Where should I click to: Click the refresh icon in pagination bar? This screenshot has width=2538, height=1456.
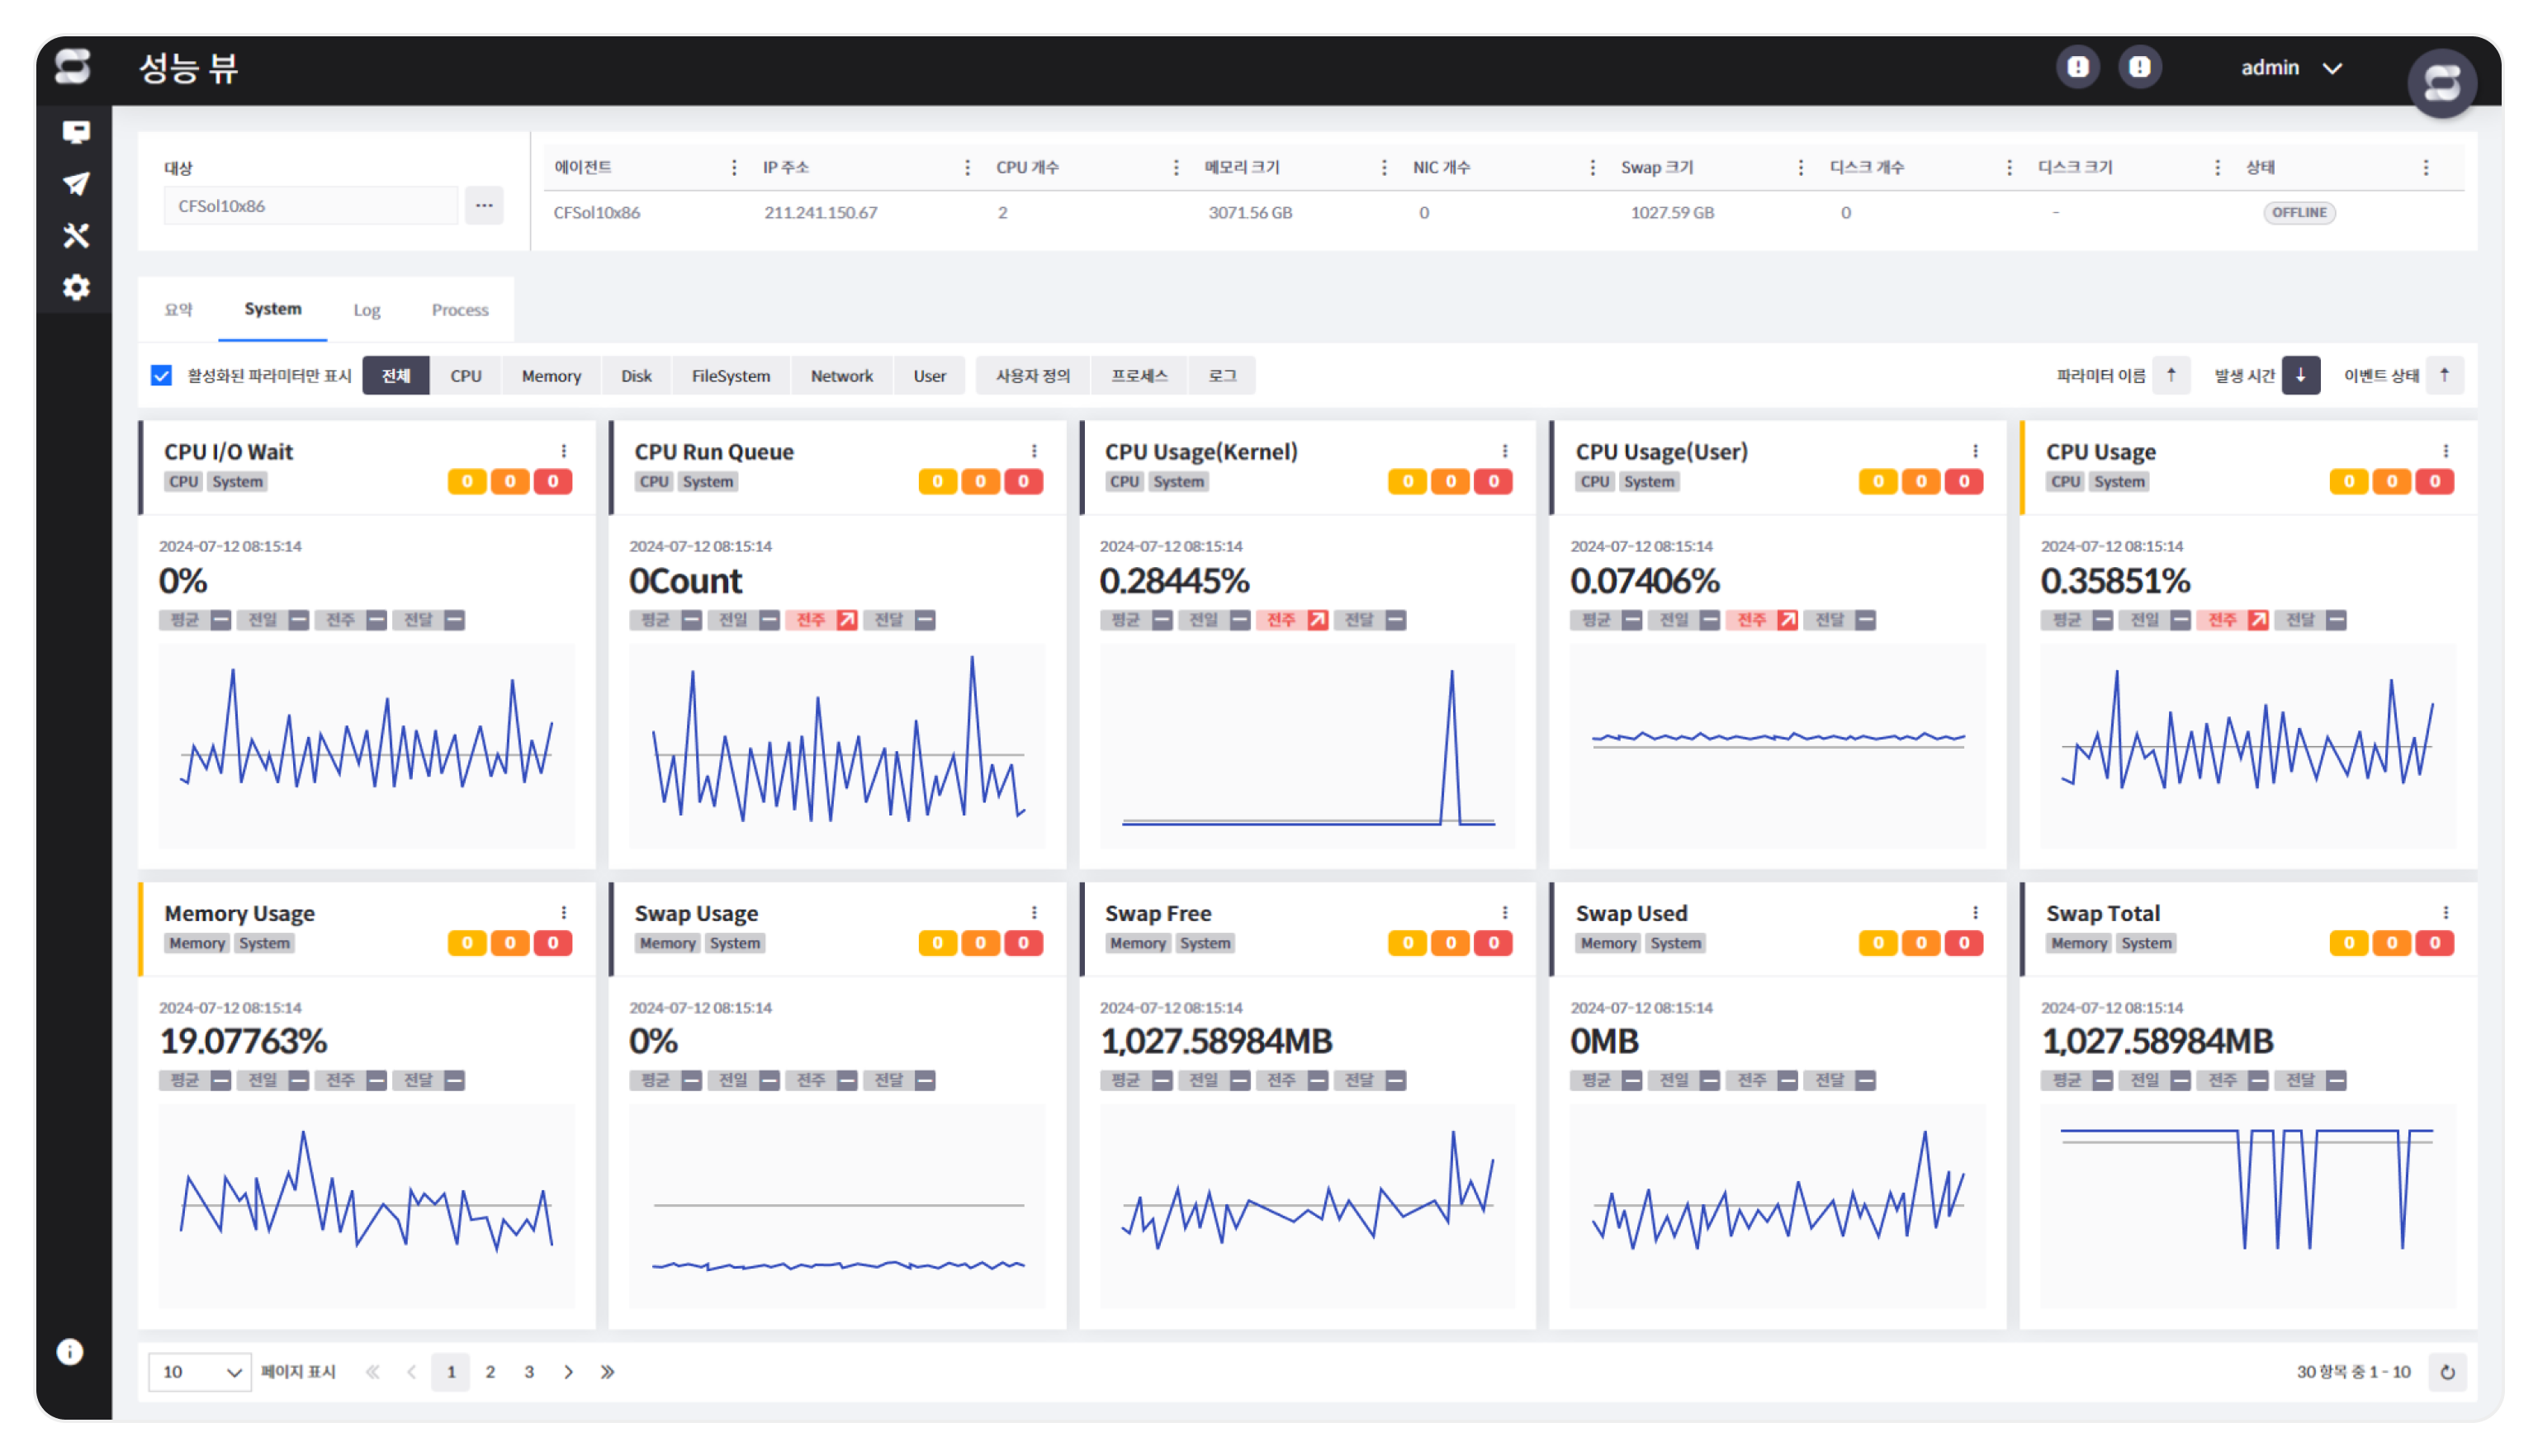coord(2447,1372)
